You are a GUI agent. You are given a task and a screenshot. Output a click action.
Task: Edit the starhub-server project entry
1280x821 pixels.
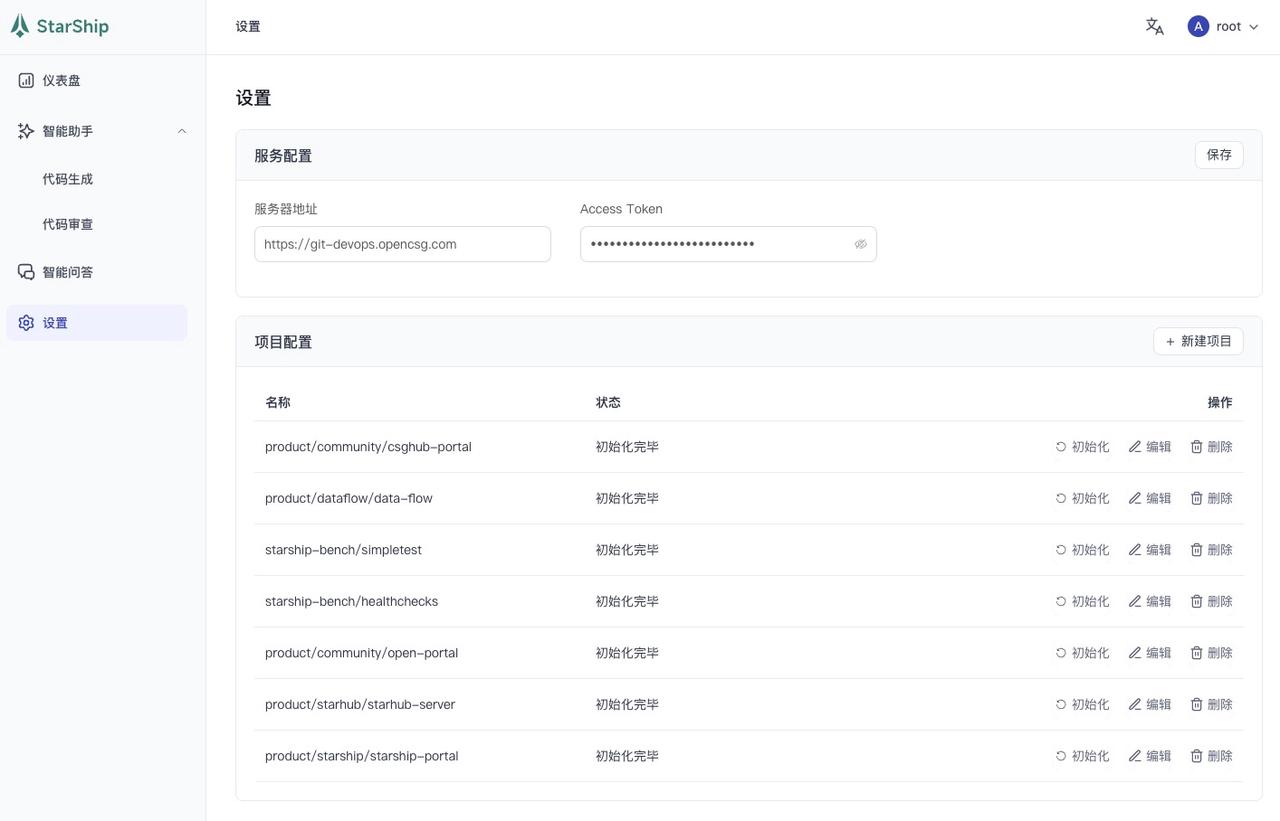[x=1149, y=704]
